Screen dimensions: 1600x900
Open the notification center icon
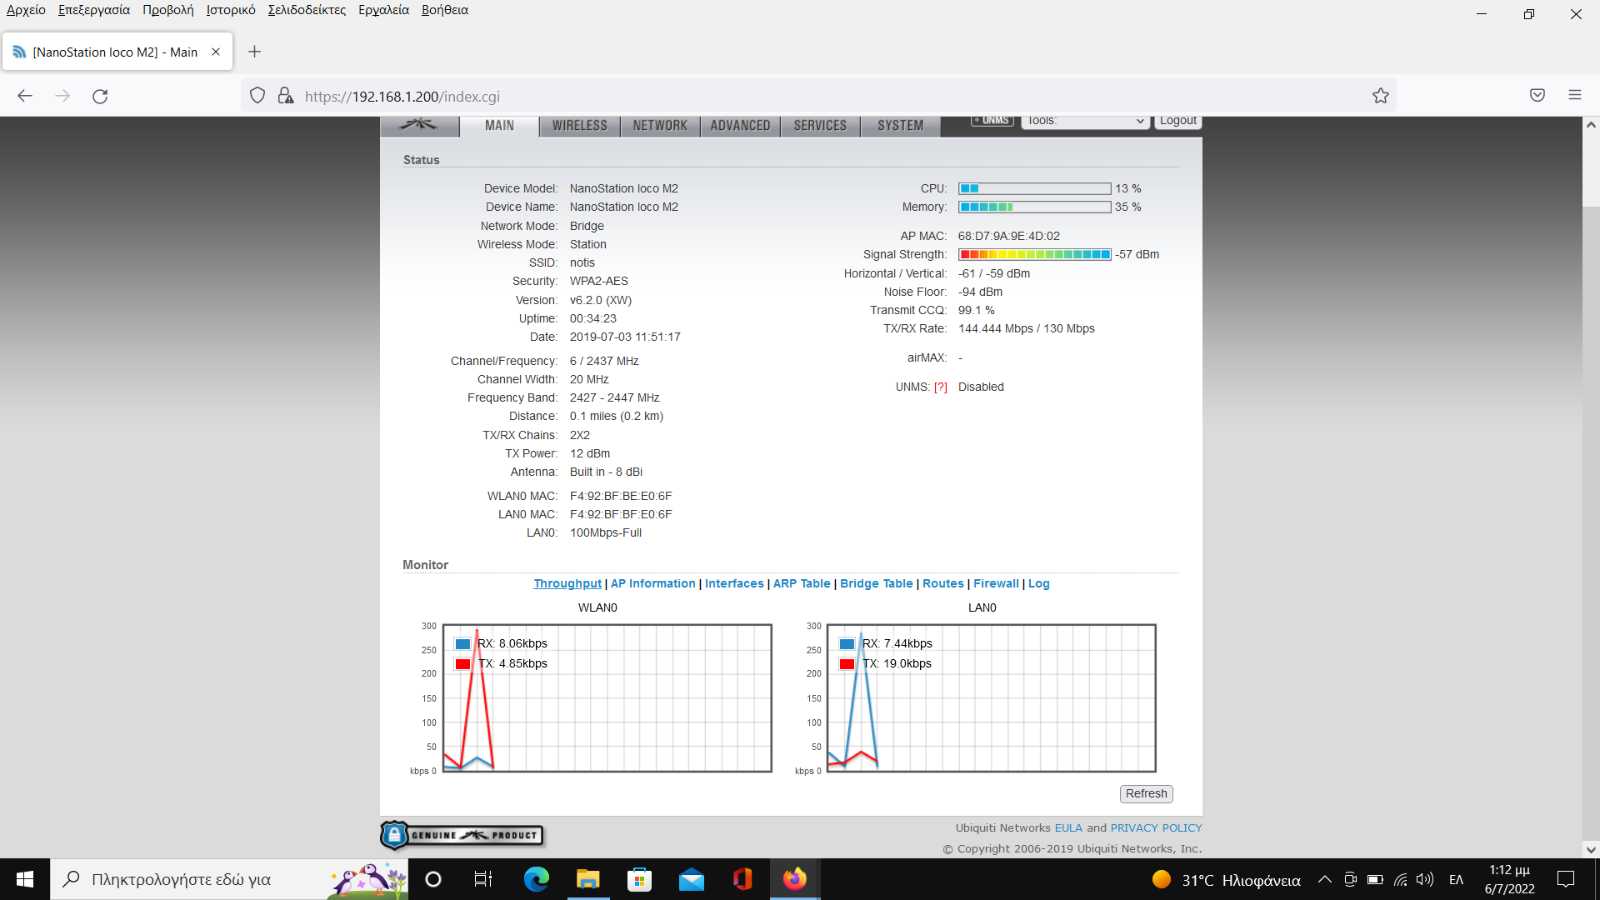[1566, 879]
